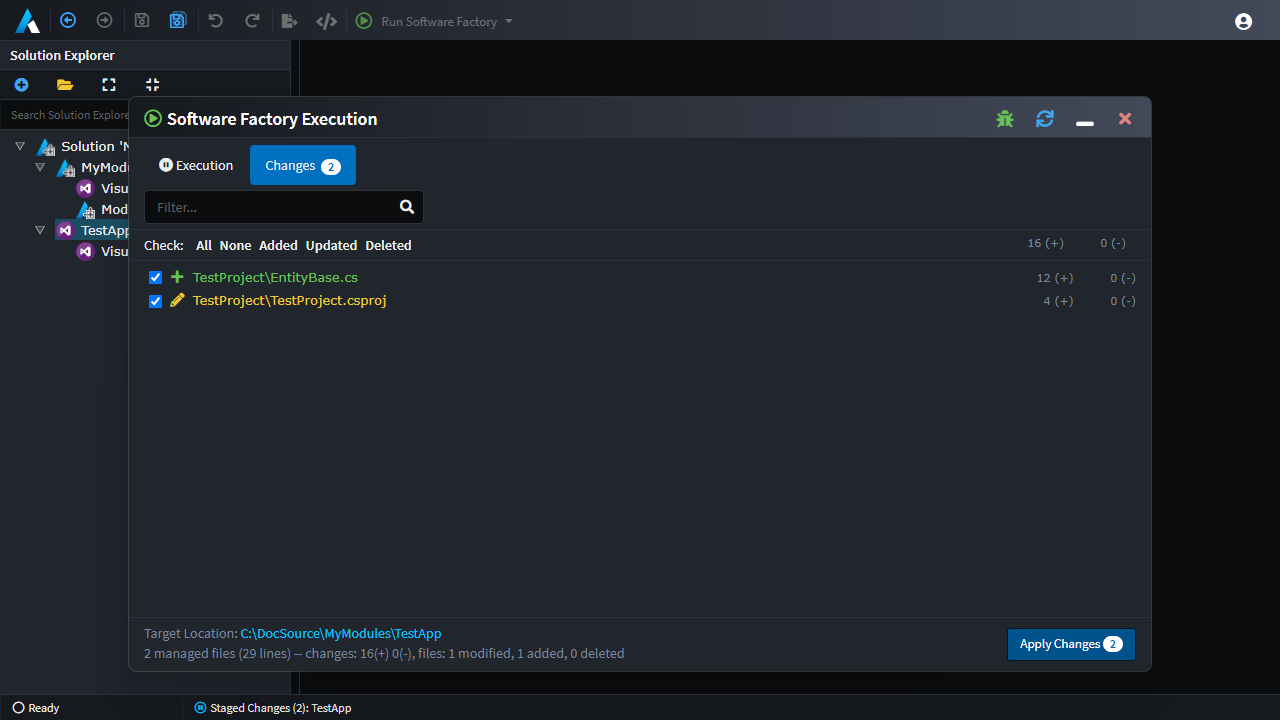The height and width of the screenshot is (720, 1280).
Task: Open the TestProject\TestProject.csproj file entry
Action: click(x=289, y=300)
